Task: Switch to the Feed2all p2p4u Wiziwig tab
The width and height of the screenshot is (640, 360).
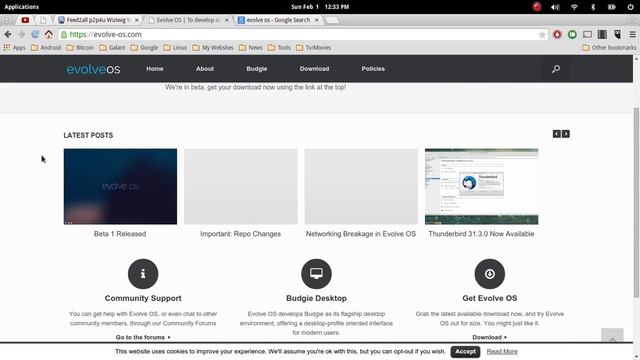Action: 98,20
